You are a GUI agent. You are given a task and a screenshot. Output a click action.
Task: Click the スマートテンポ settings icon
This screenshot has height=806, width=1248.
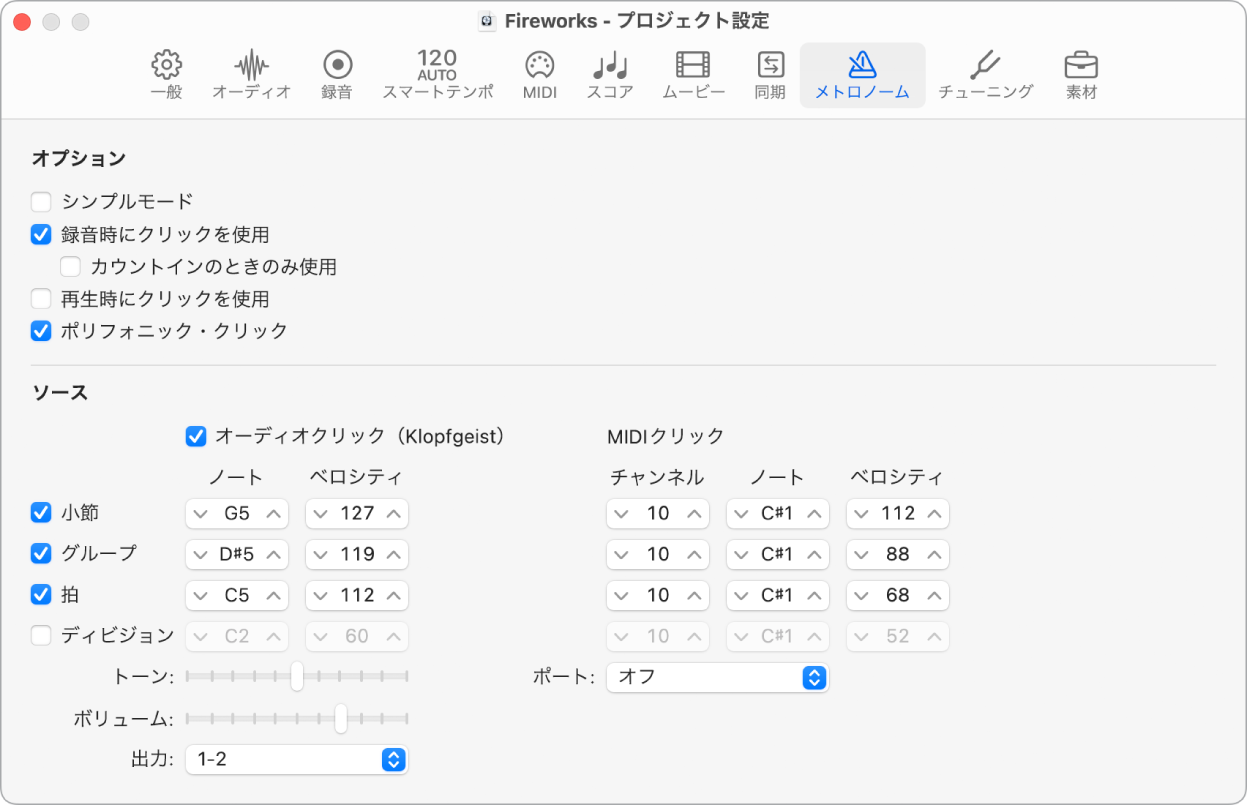click(x=437, y=72)
